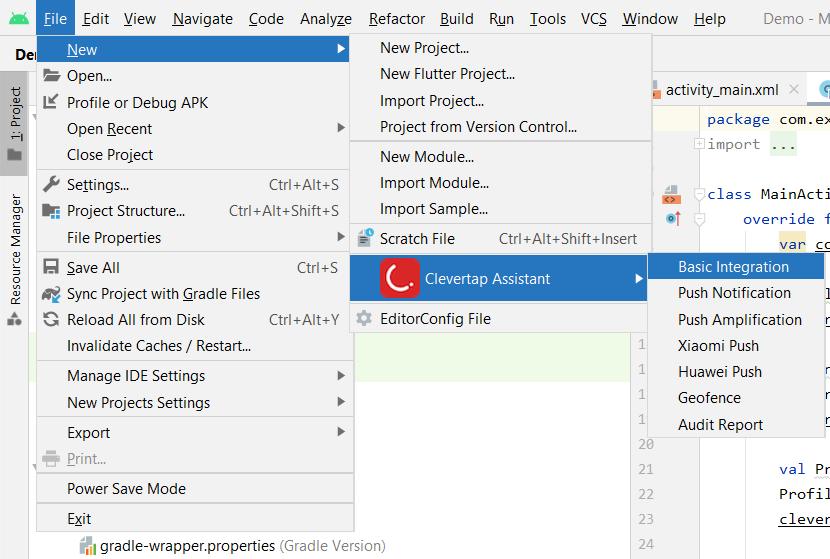The height and width of the screenshot is (559, 830).
Task: Click the gradle-wrapper.properties file icon
Action: click(87, 546)
